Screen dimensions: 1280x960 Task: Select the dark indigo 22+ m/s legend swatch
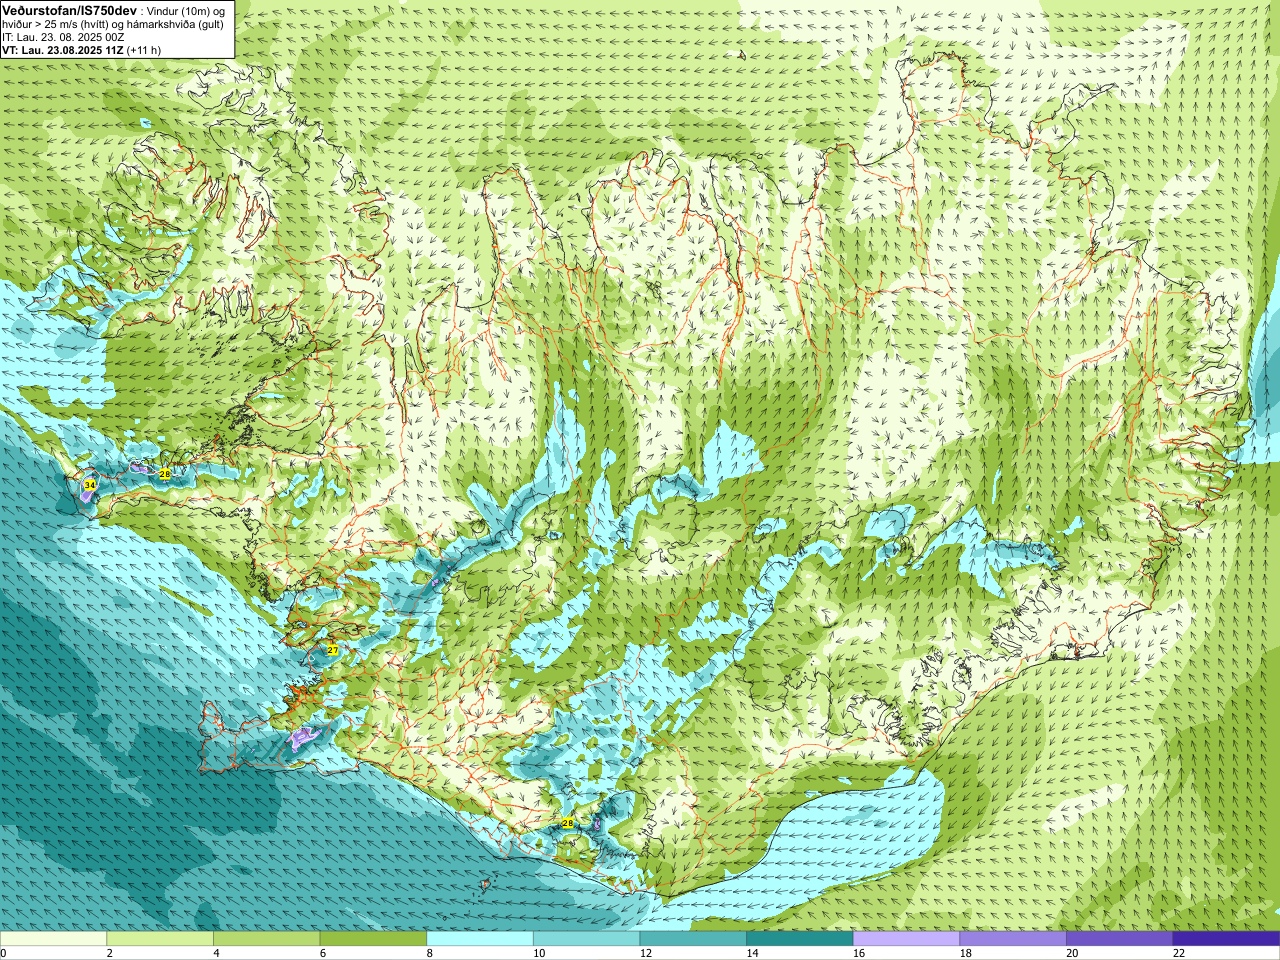1226,939
